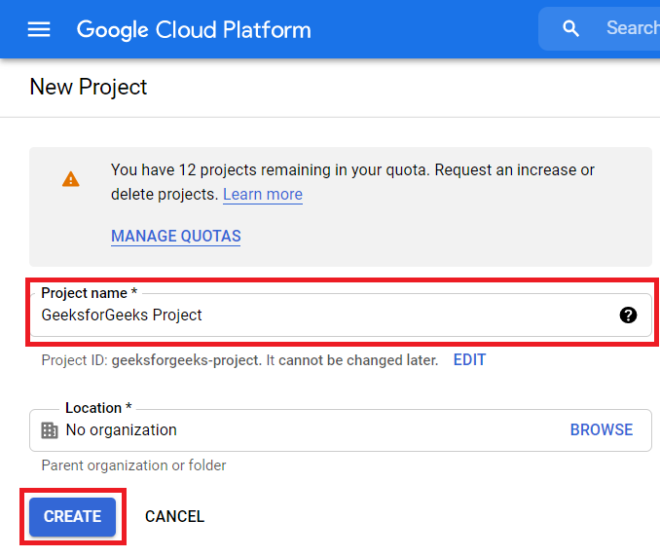Click the organization building icon in Location

click(x=50, y=430)
